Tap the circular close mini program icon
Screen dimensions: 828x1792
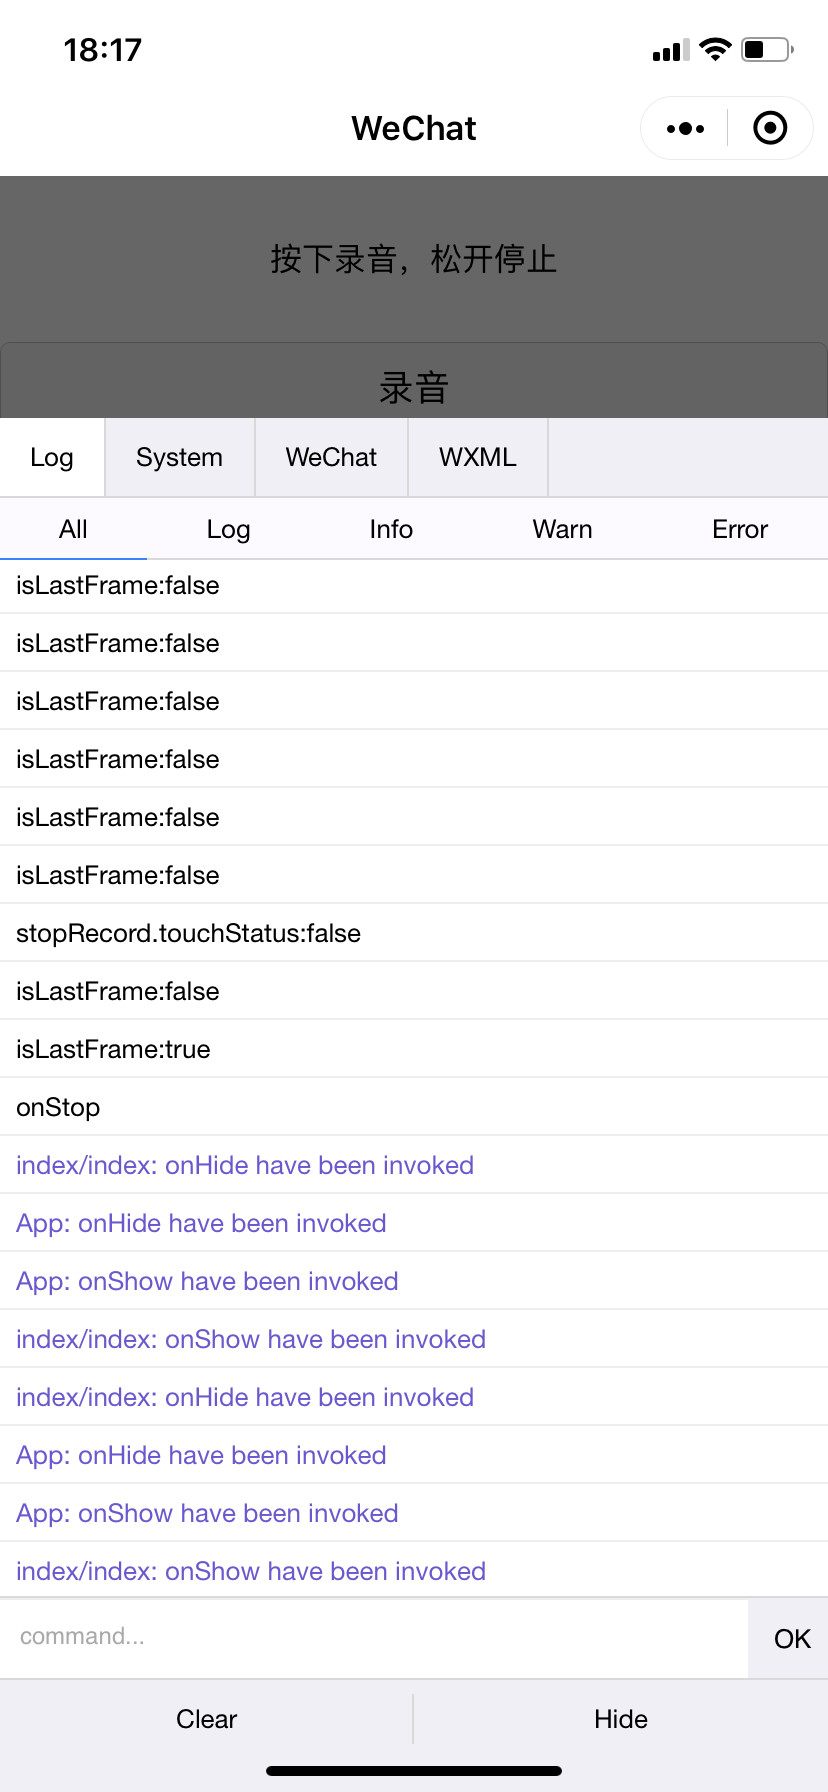[770, 128]
